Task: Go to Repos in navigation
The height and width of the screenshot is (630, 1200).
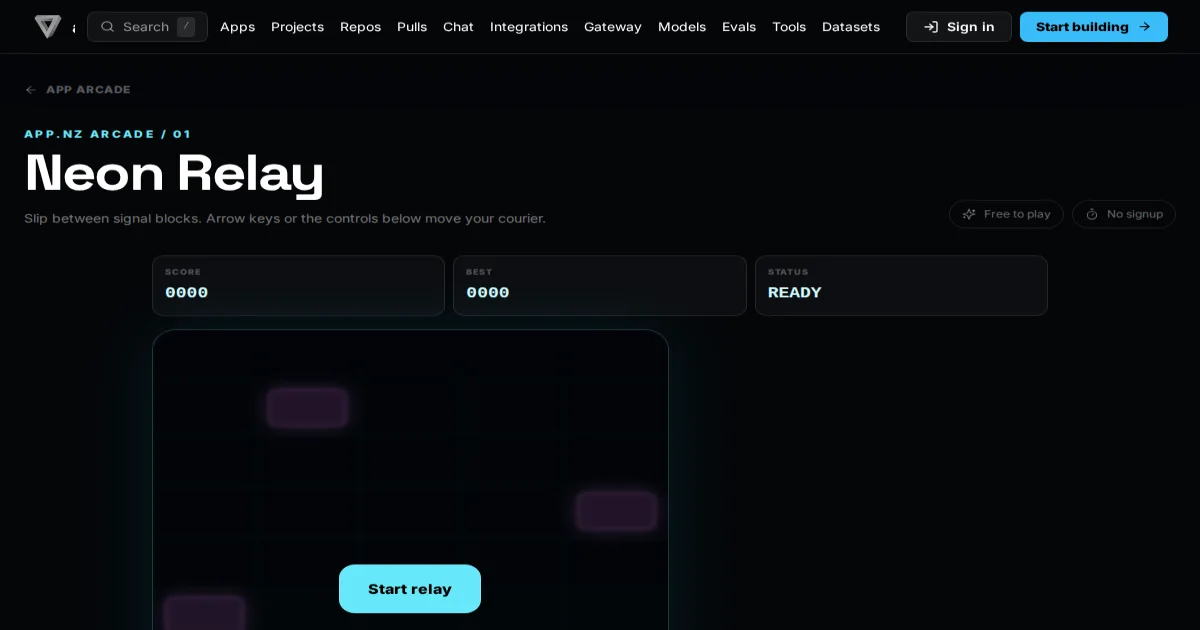Action: coord(360,27)
